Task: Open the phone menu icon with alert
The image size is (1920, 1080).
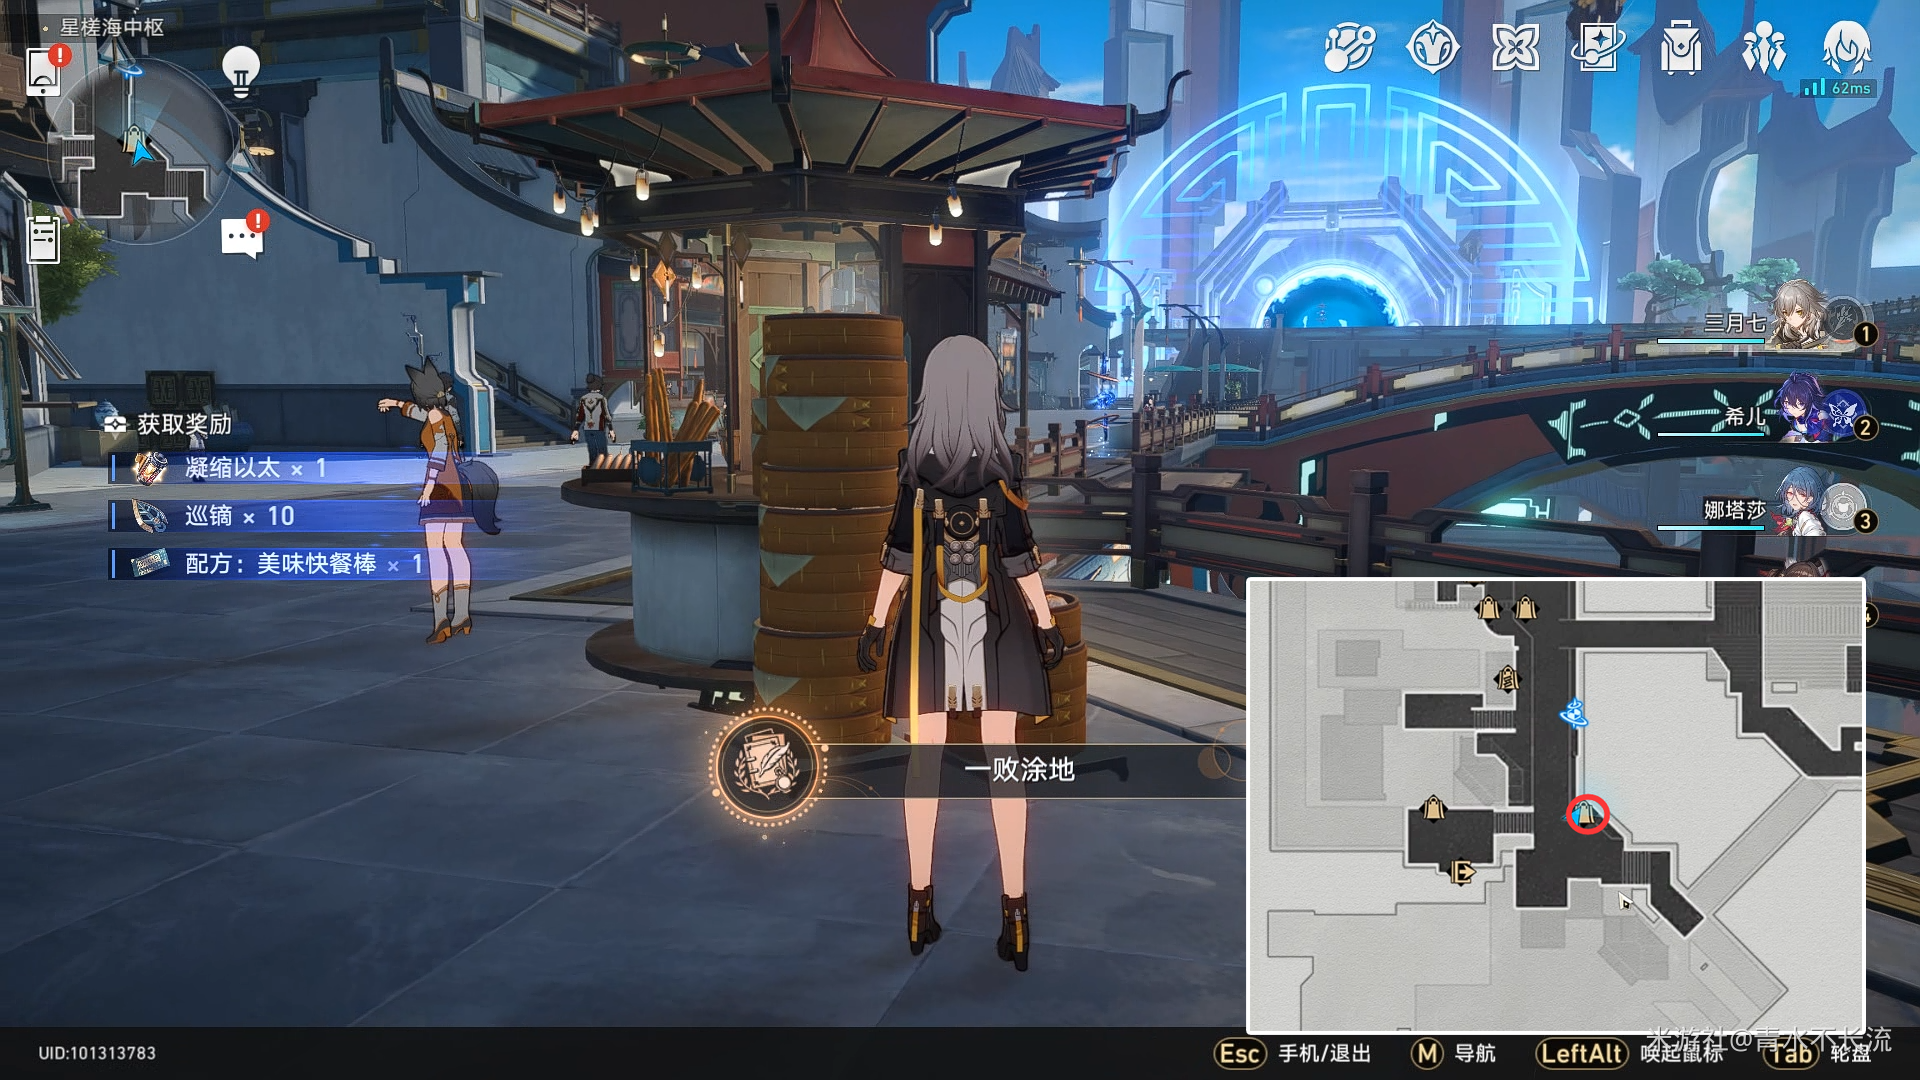Action: click(44, 70)
